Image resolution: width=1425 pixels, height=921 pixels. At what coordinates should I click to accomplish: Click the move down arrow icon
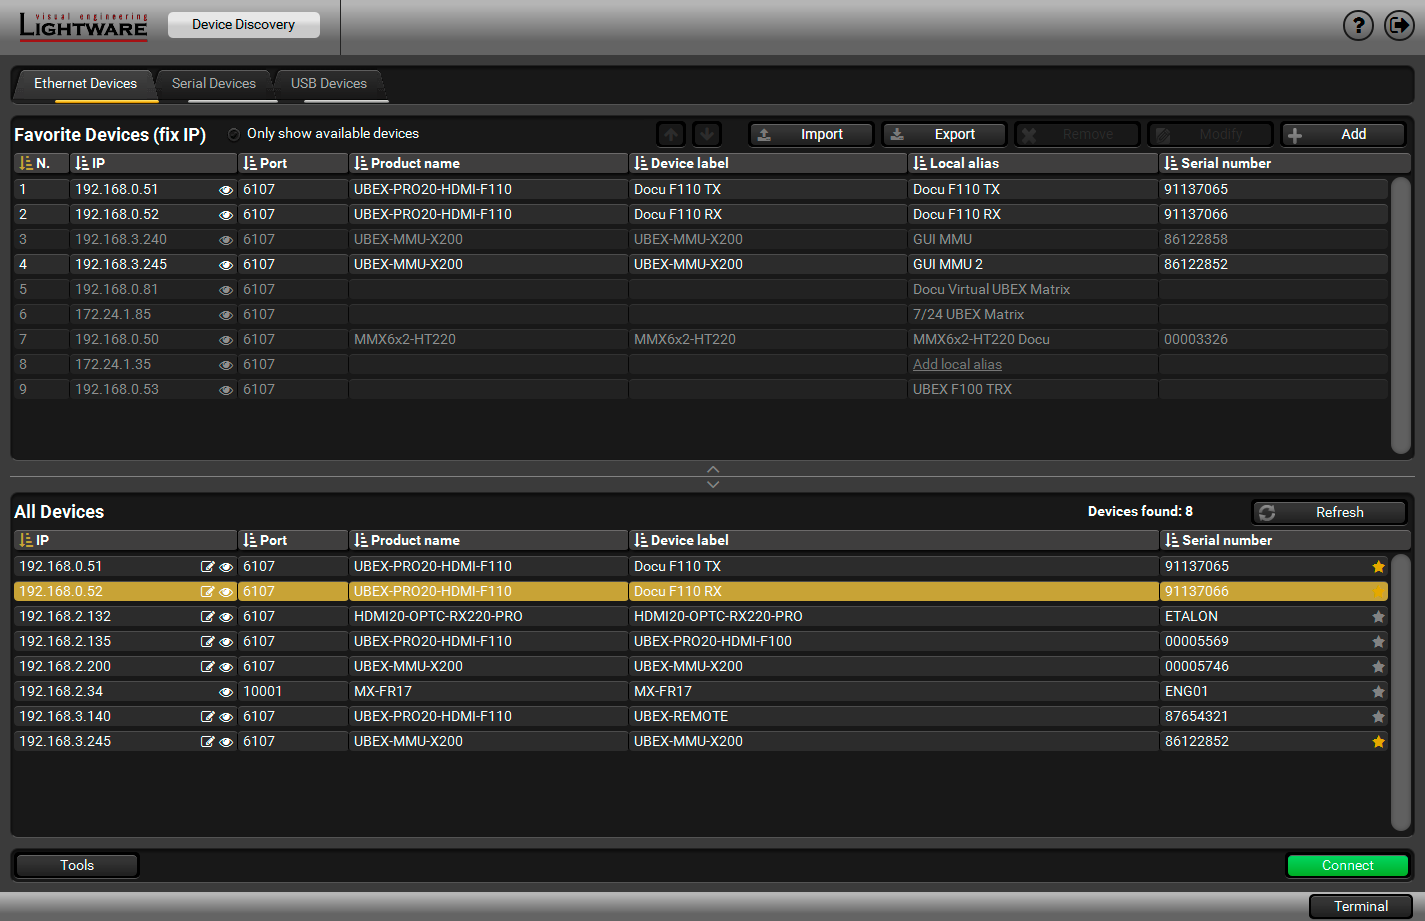pos(707,134)
